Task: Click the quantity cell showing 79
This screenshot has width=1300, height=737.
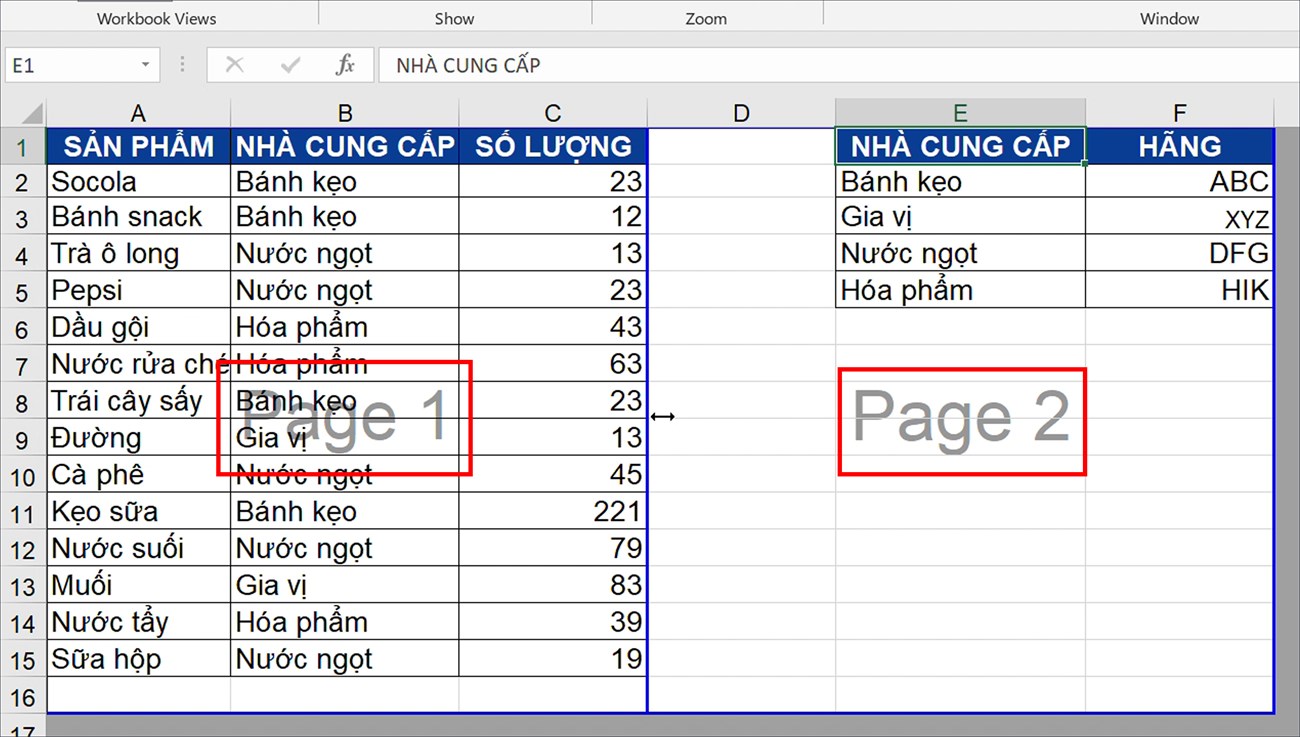Action: (553, 548)
